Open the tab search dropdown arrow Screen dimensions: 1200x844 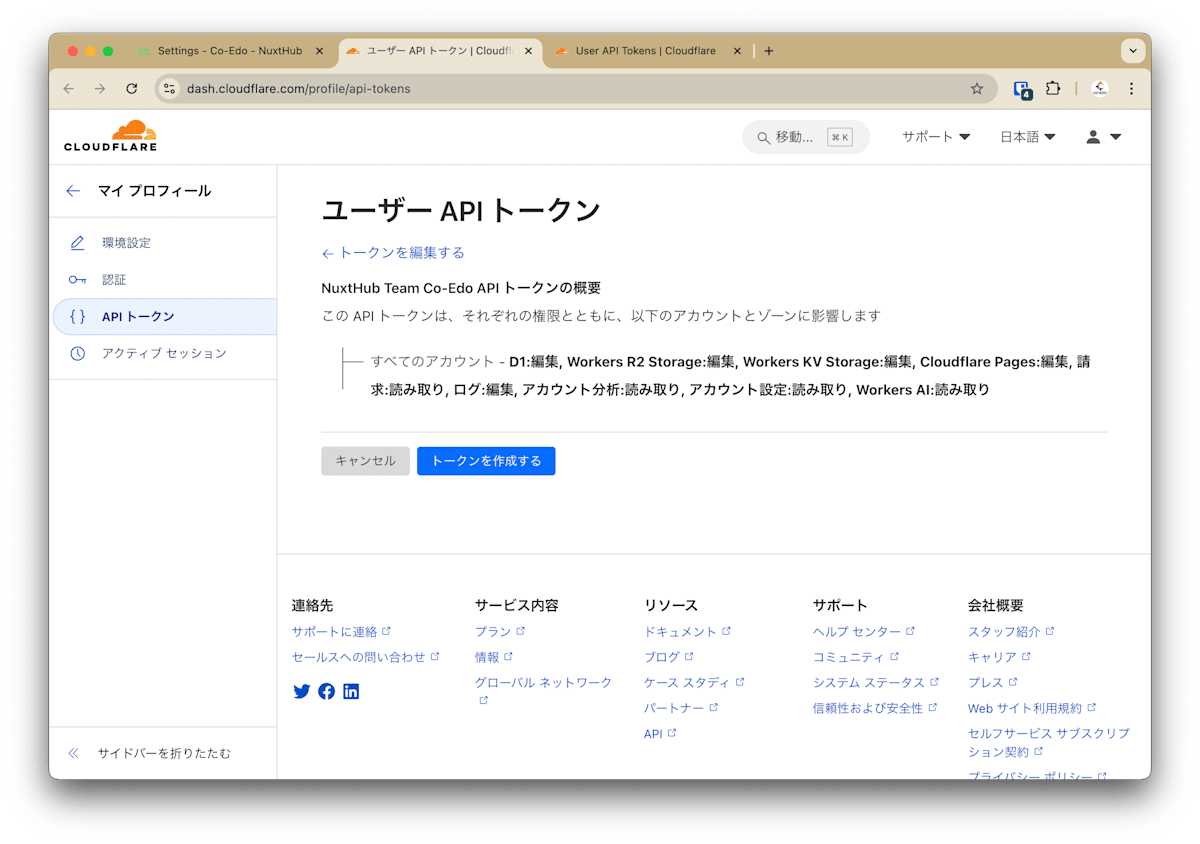point(1133,51)
